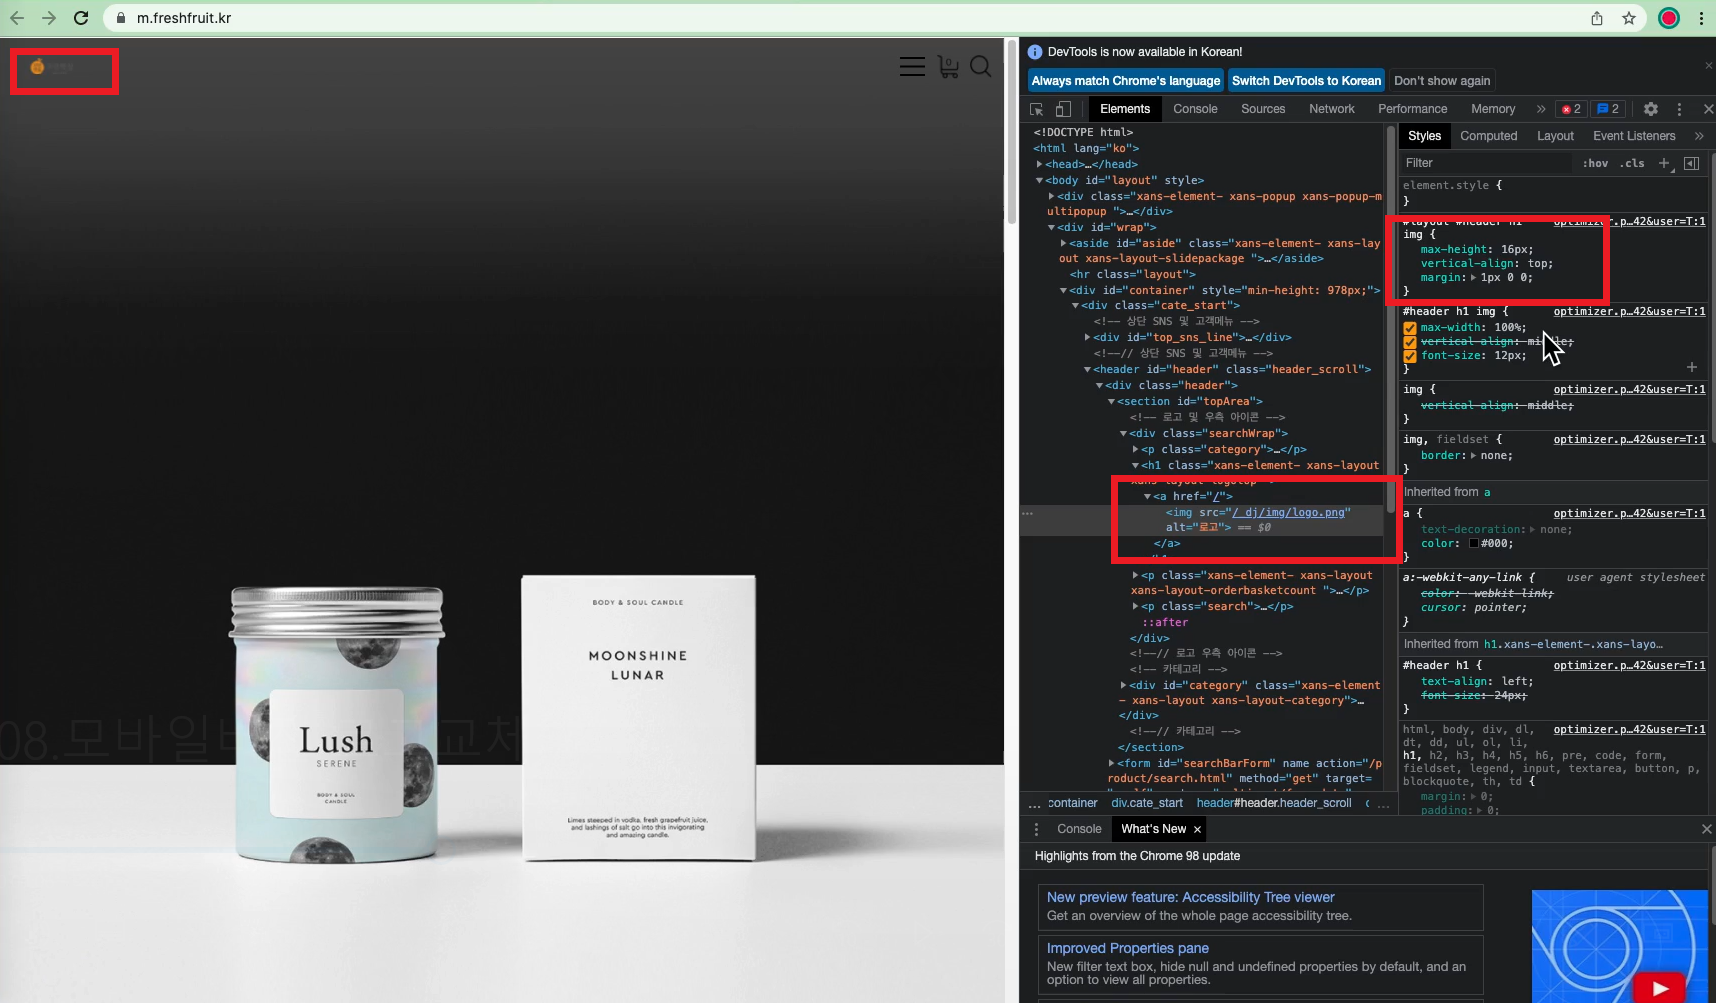Share this page from the address bar

pos(1597,18)
